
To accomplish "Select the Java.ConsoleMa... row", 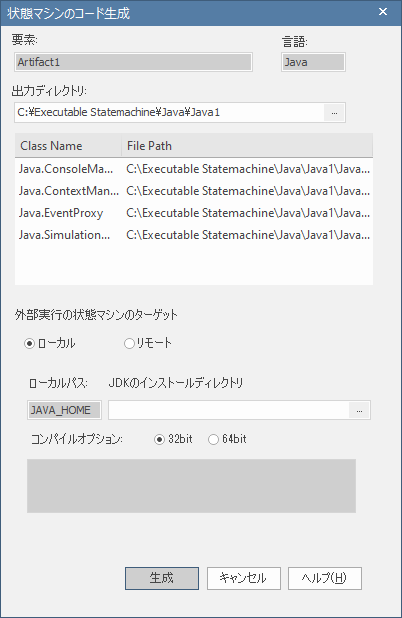I will click(194, 169).
